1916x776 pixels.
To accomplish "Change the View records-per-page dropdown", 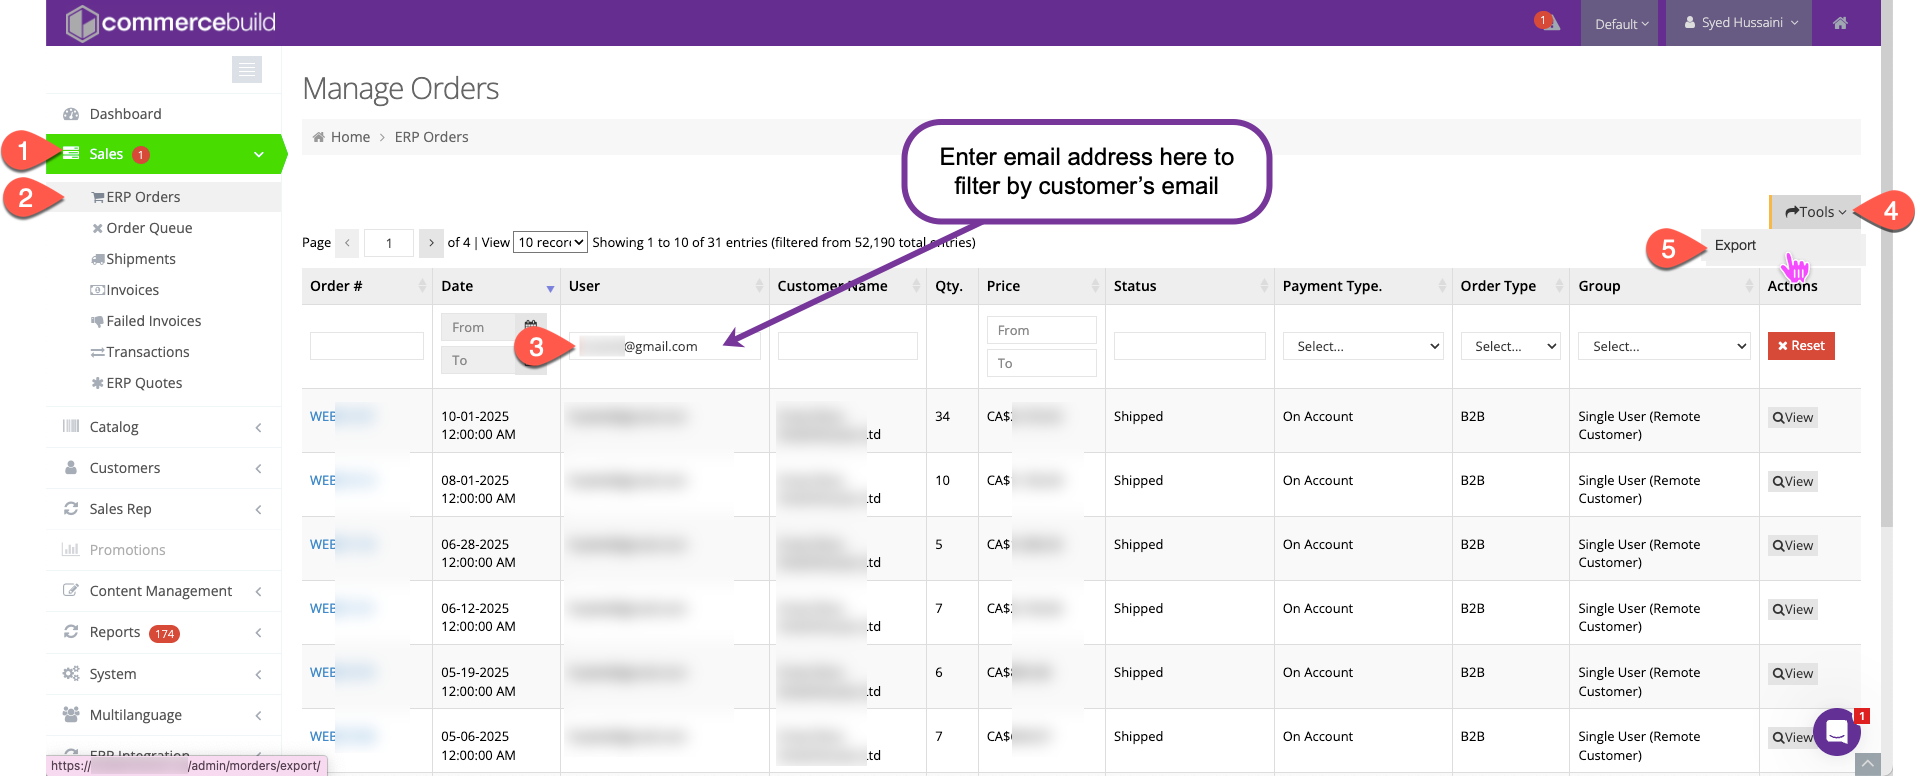I will click(x=550, y=242).
